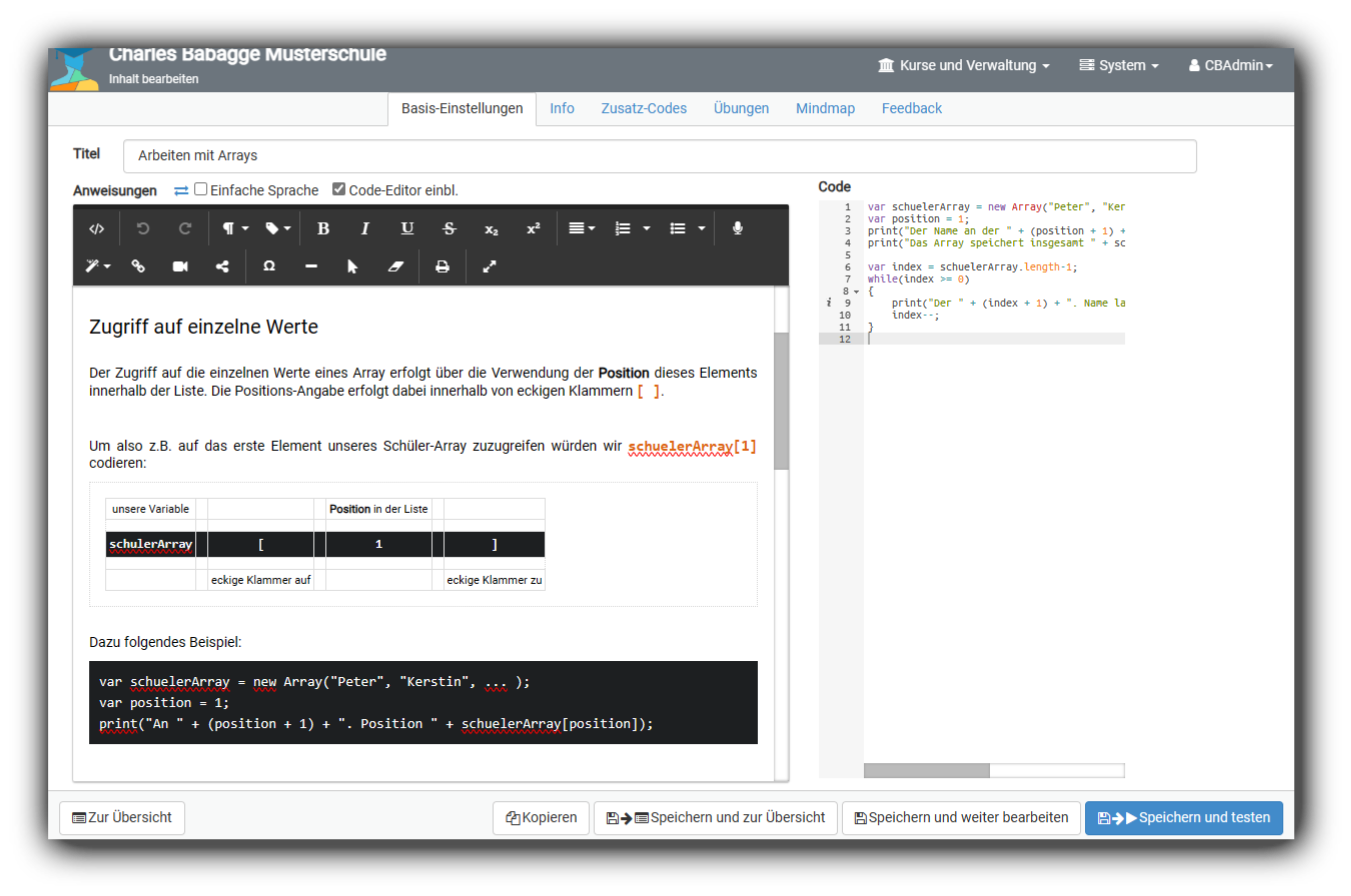Apply bold formatting in the text editor
This screenshot has height=896, width=1351.
click(323, 228)
